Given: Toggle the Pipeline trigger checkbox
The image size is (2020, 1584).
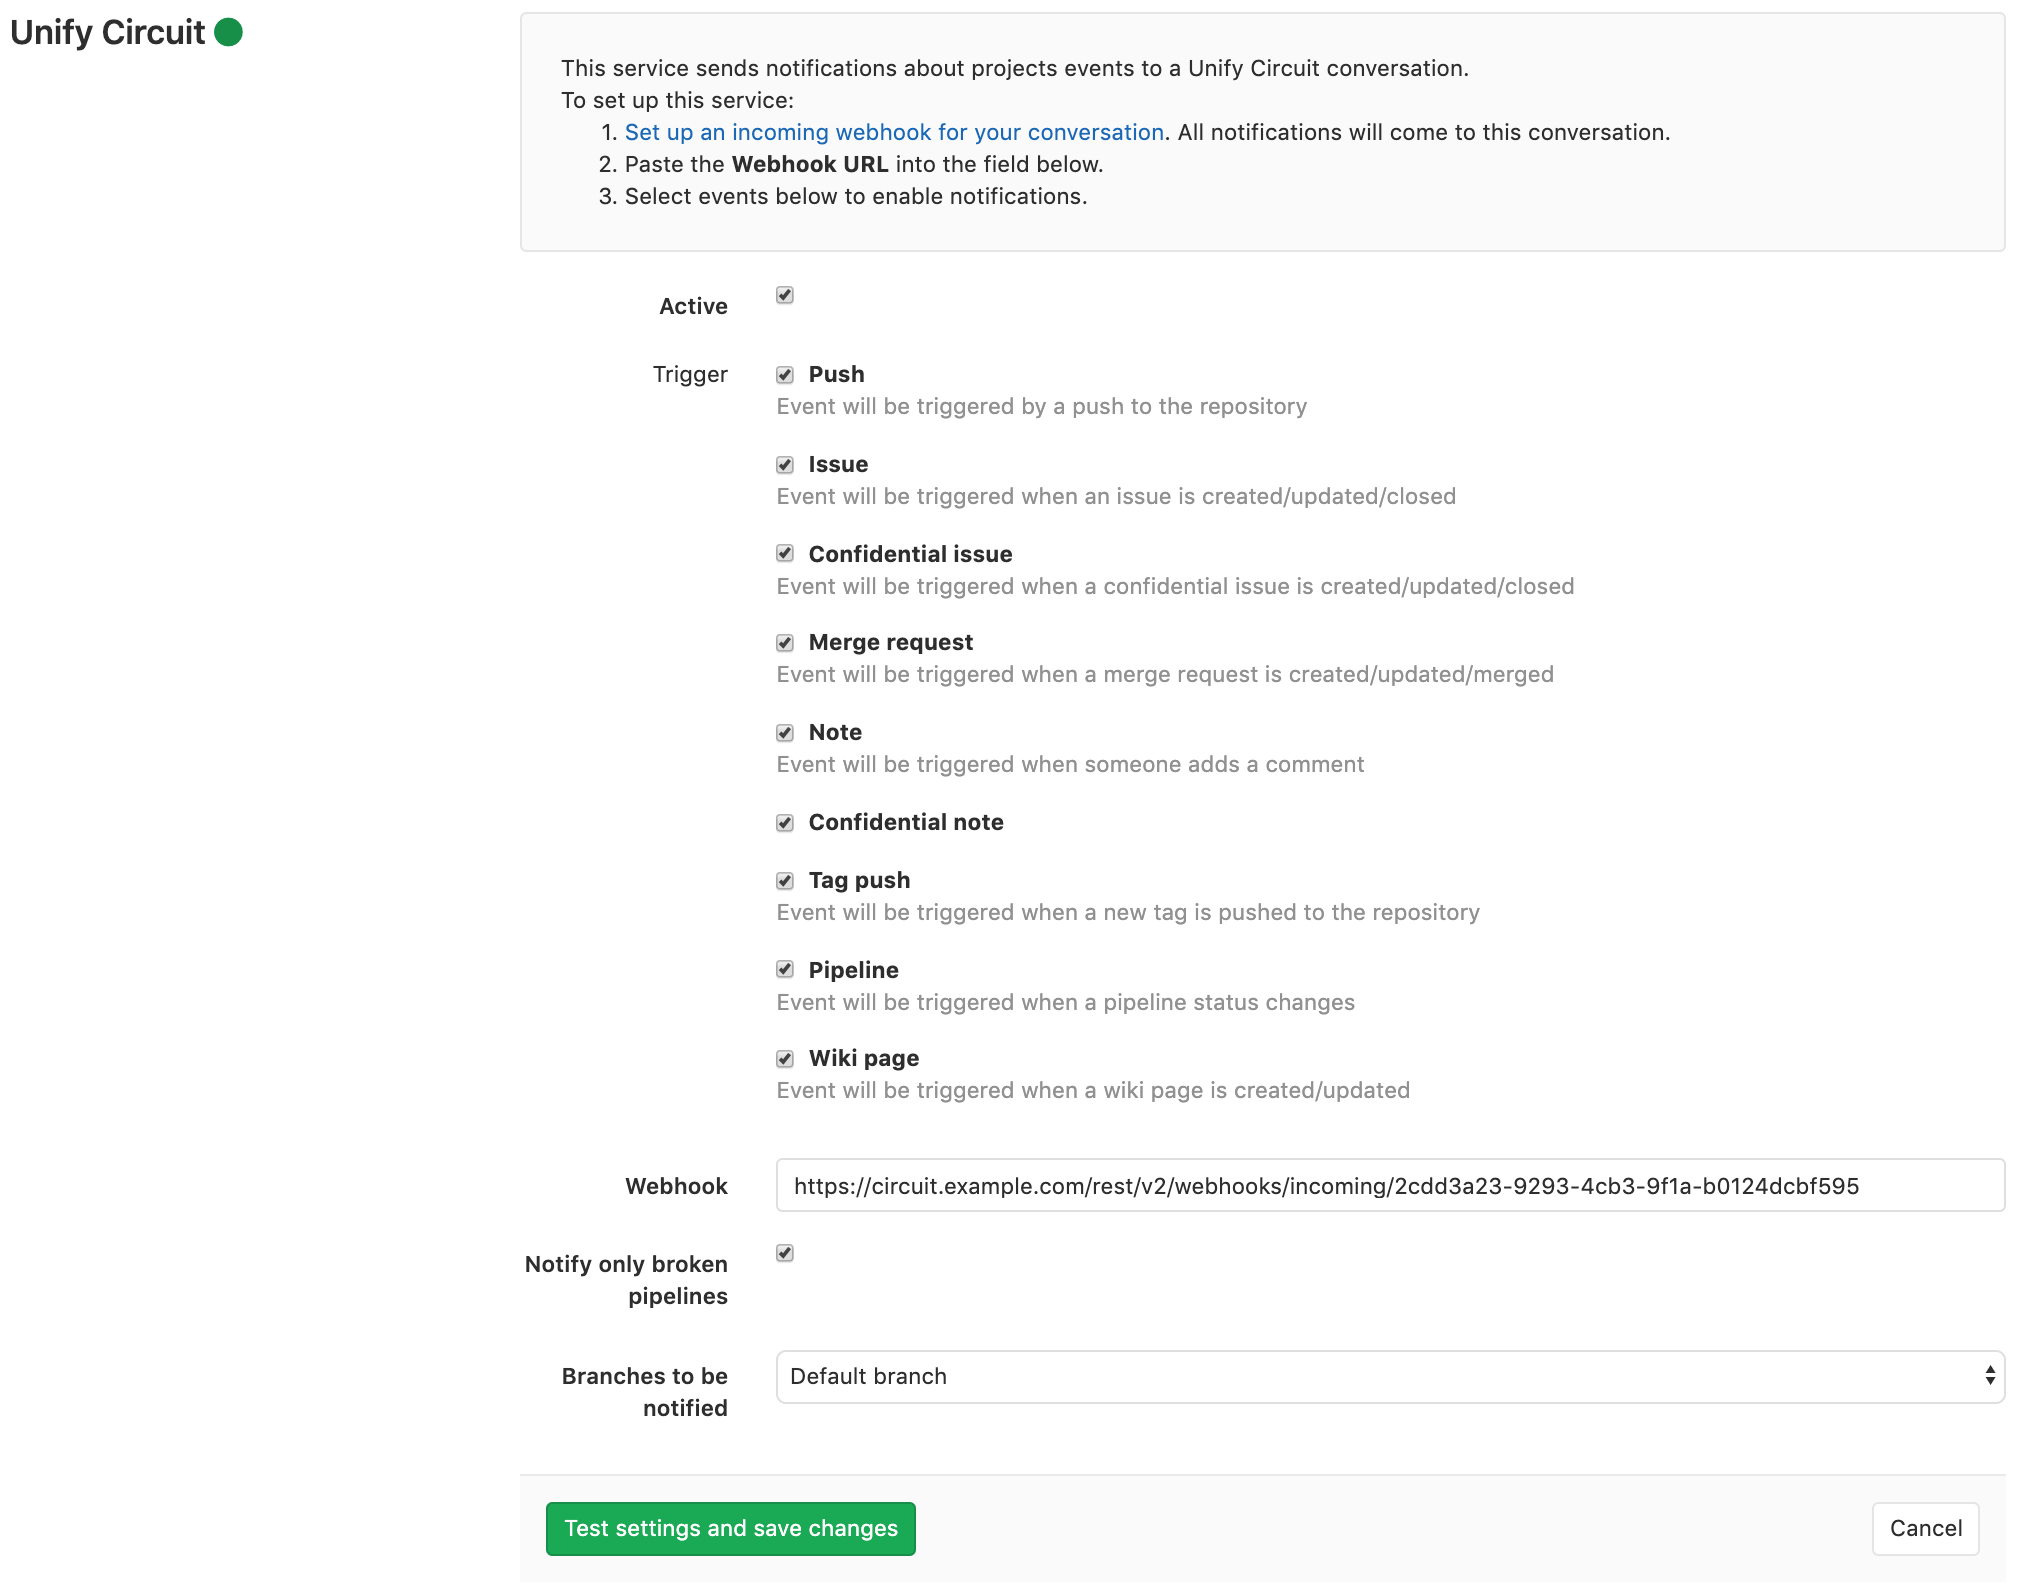Looking at the screenshot, I should [x=785, y=967].
